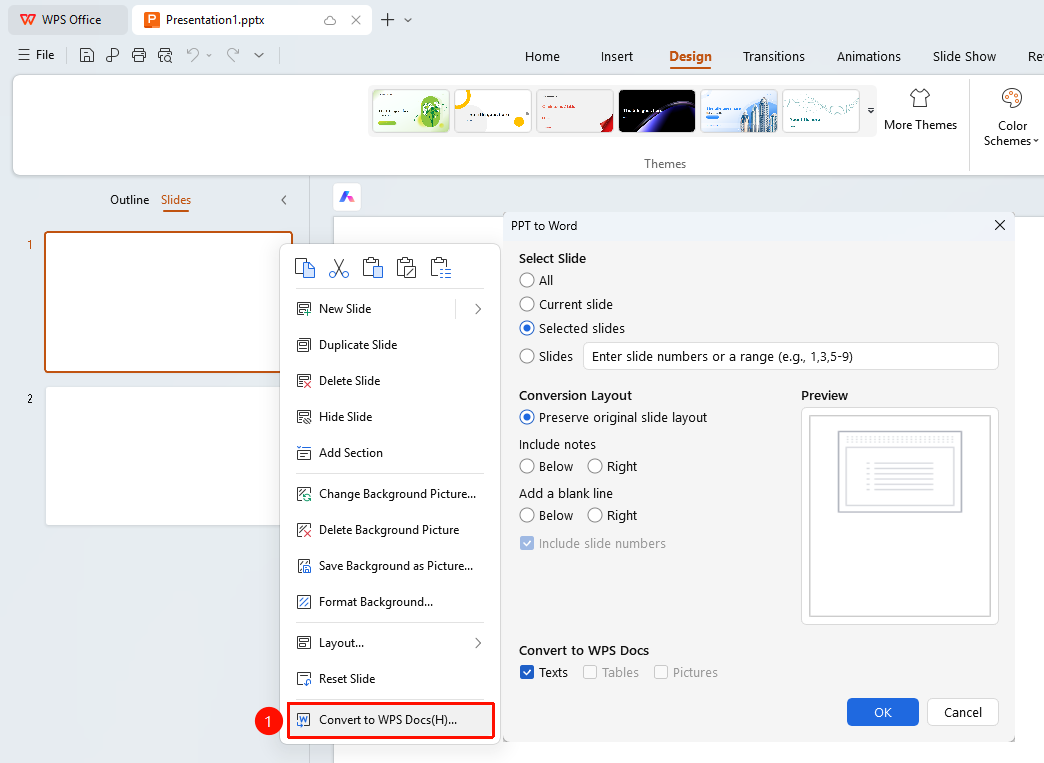Collapse the slide panel with the chevron
This screenshot has width=1044, height=763.
tap(284, 200)
